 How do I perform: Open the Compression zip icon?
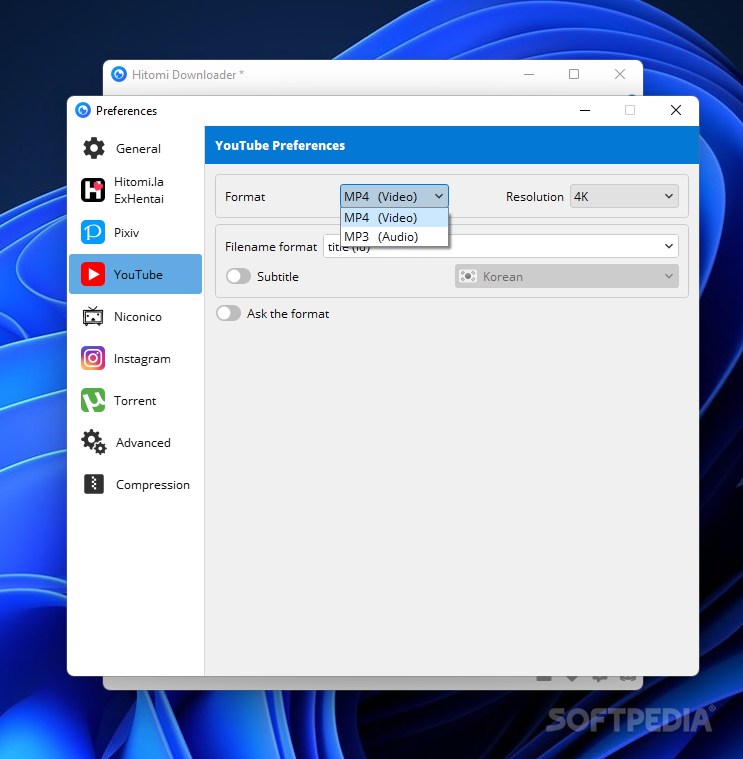94,484
